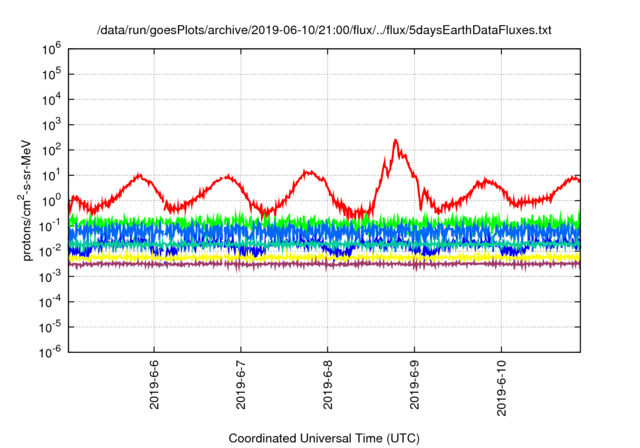Click the 10^4 y-axis tick label
Image resolution: width=640 pixels, height=448 pixels.
51,100
